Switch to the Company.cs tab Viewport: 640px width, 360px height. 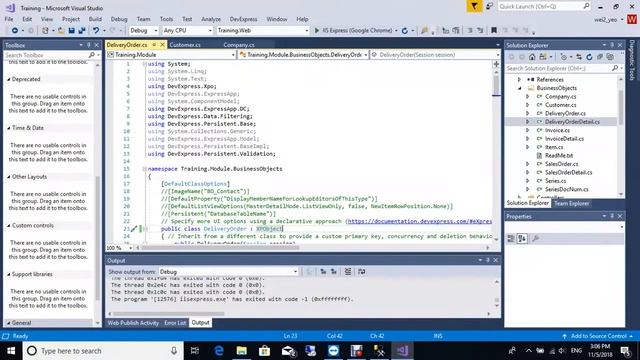[239, 45]
